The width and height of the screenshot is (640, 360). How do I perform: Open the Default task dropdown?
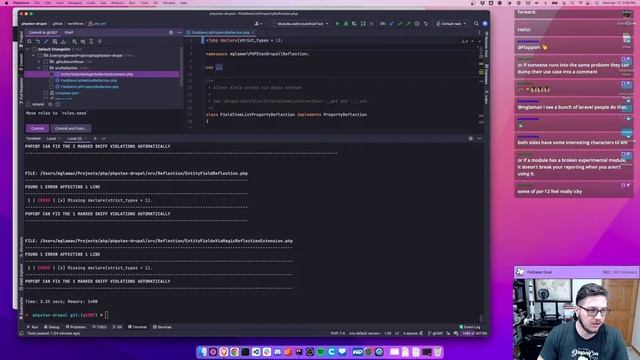451,24
